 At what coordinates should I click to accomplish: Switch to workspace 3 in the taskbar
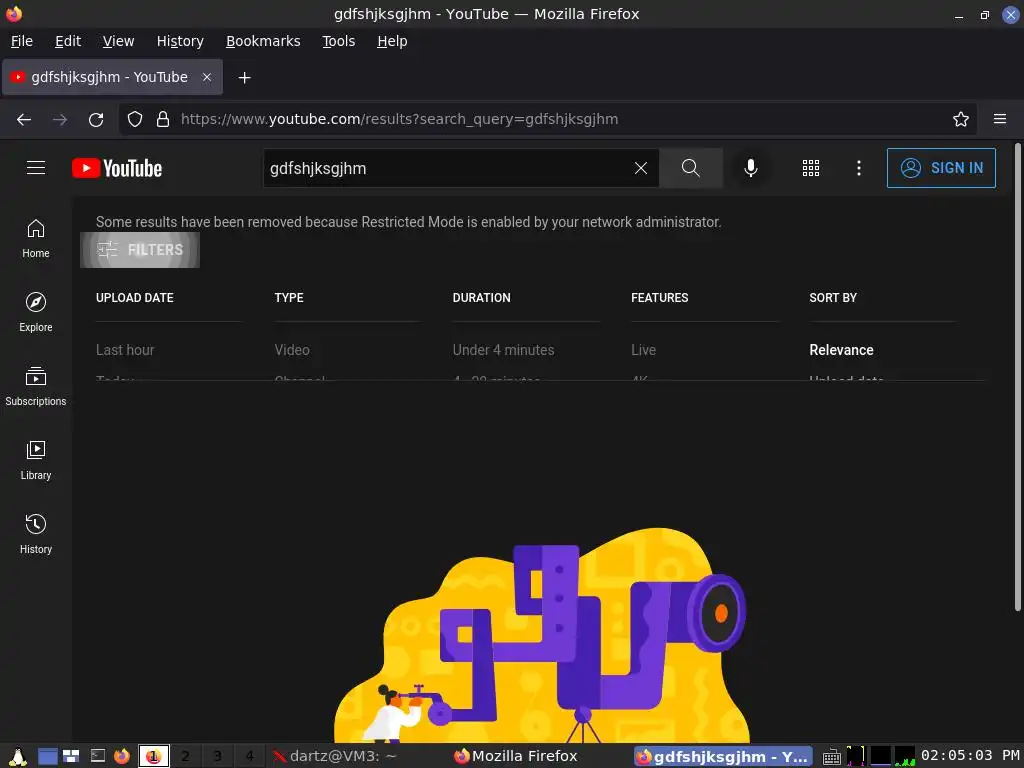tap(217, 756)
